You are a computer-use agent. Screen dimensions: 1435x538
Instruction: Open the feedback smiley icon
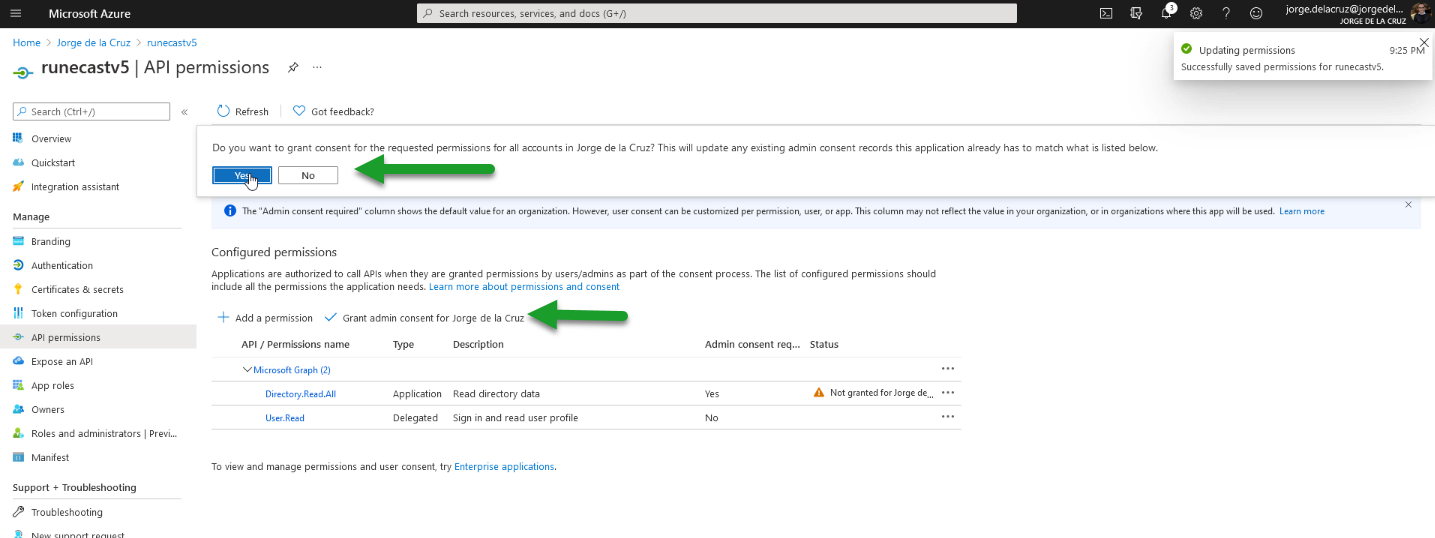tap(1256, 13)
